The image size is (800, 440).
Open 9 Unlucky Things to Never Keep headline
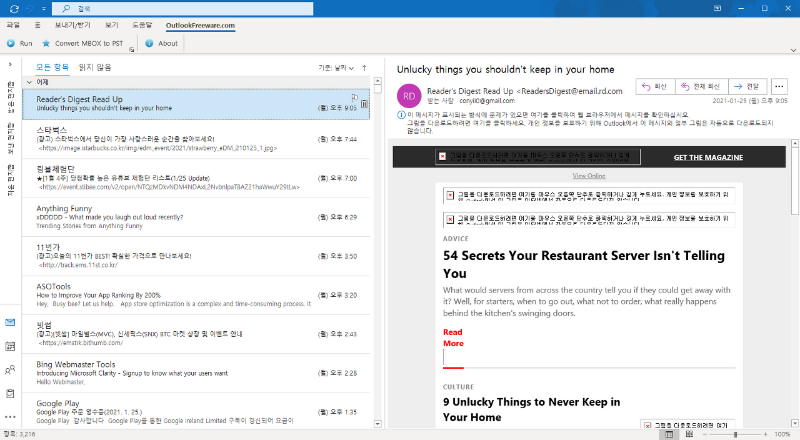[x=531, y=409]
